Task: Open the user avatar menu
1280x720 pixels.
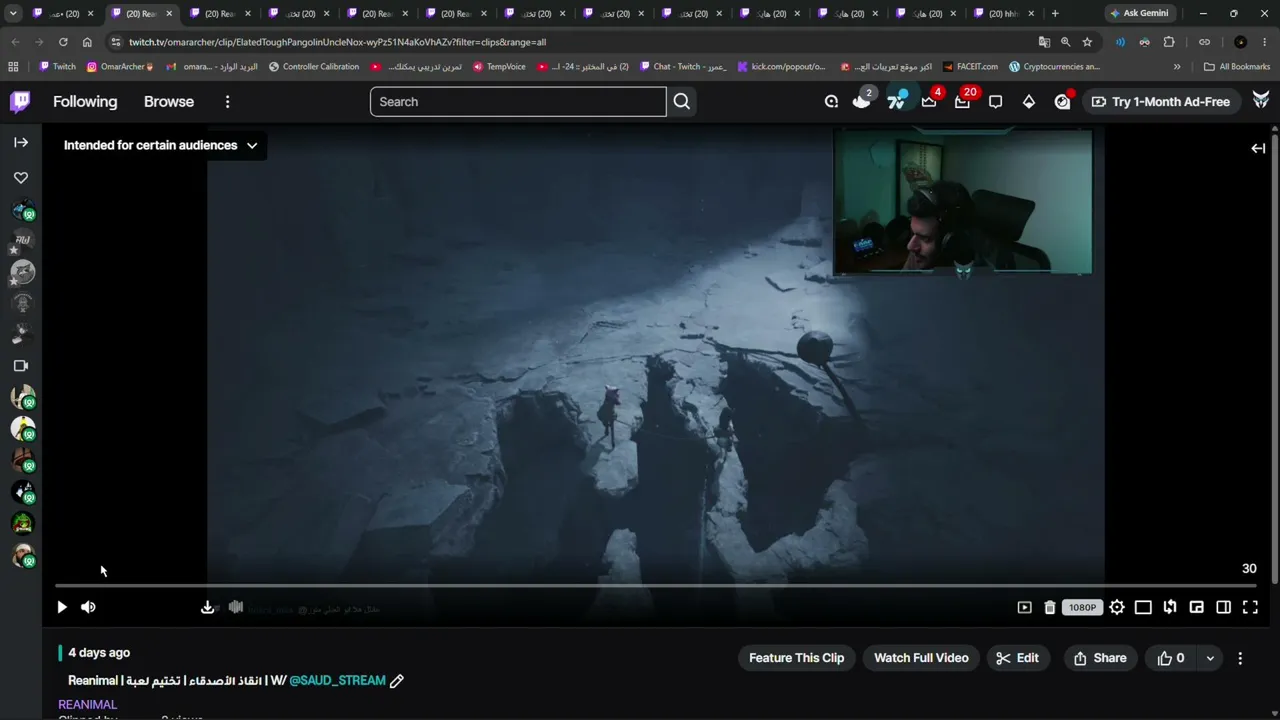Action: (1261, 101)
